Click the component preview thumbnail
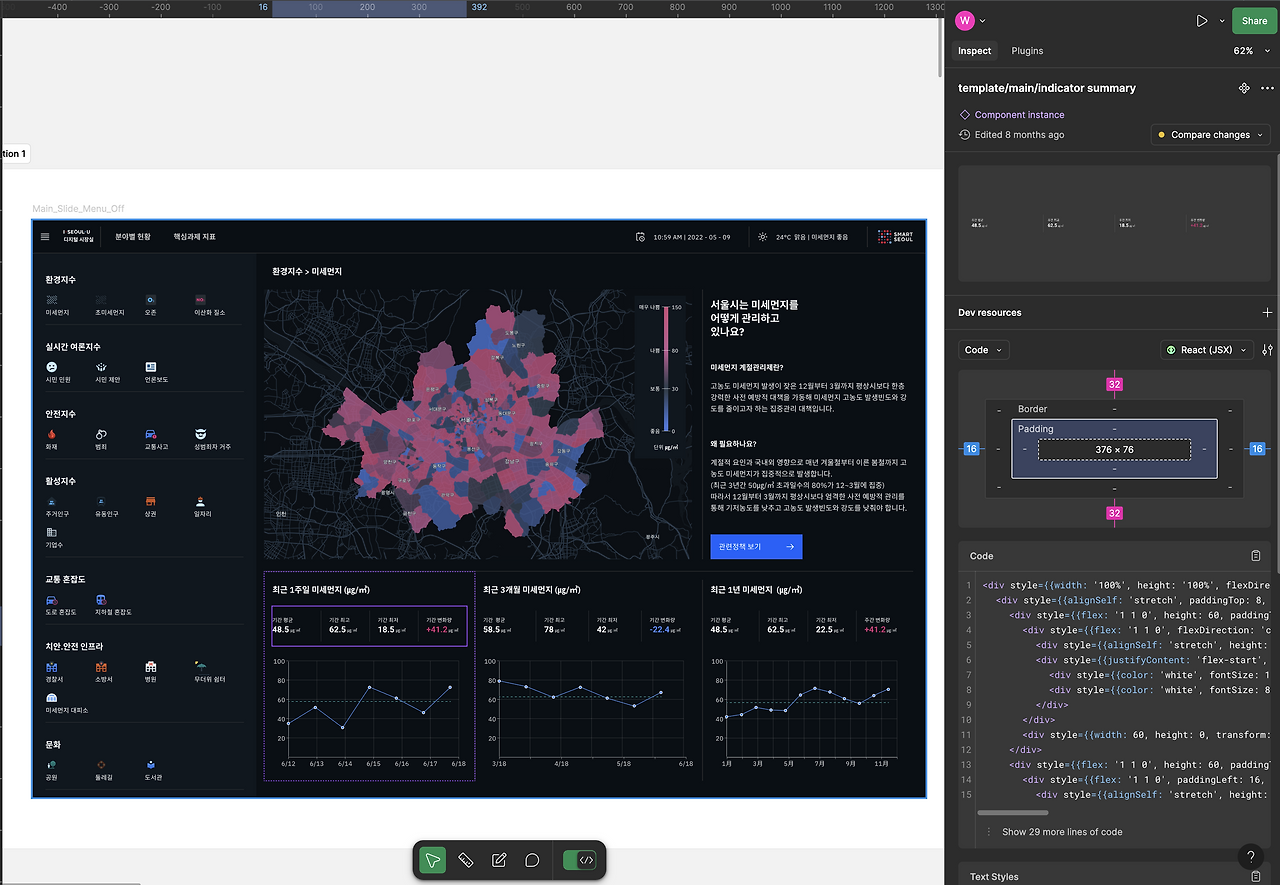 pos(1114,223)
